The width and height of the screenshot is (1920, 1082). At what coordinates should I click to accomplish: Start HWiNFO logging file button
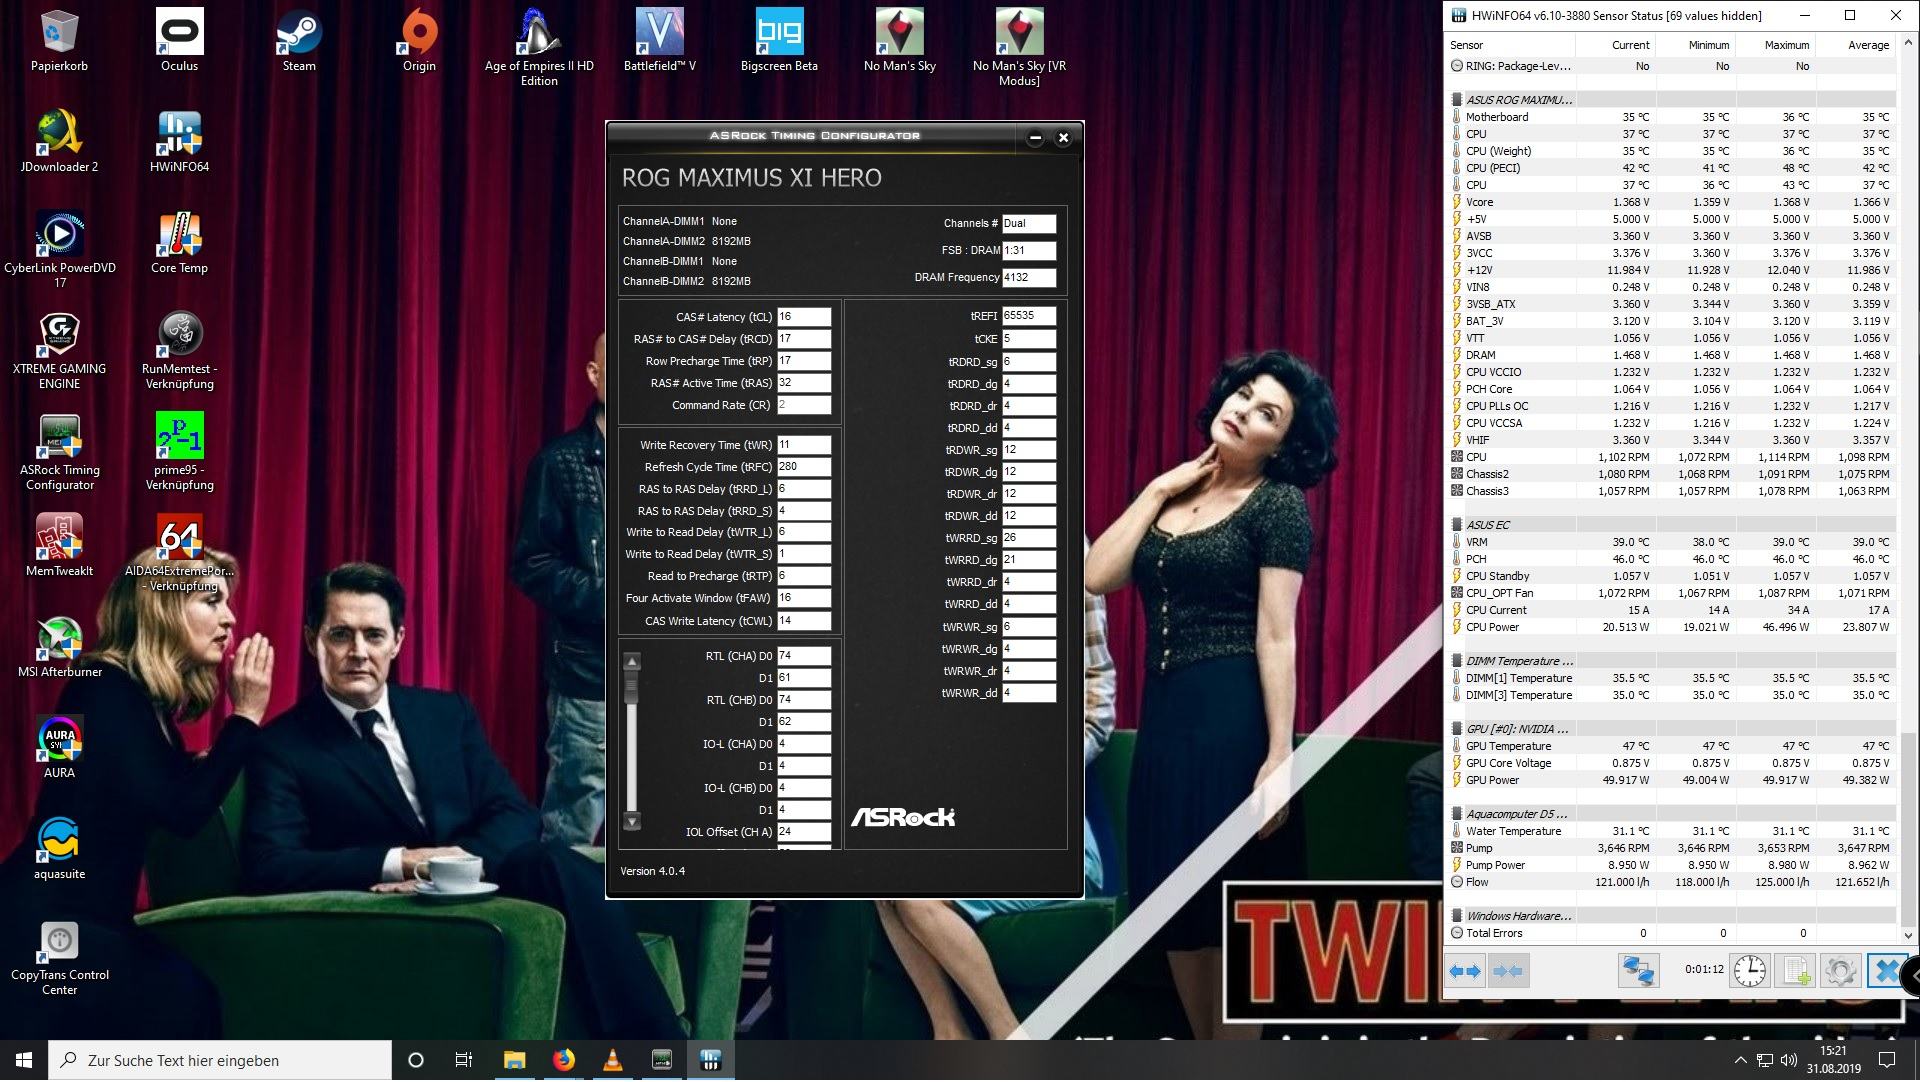point(1796,971)
